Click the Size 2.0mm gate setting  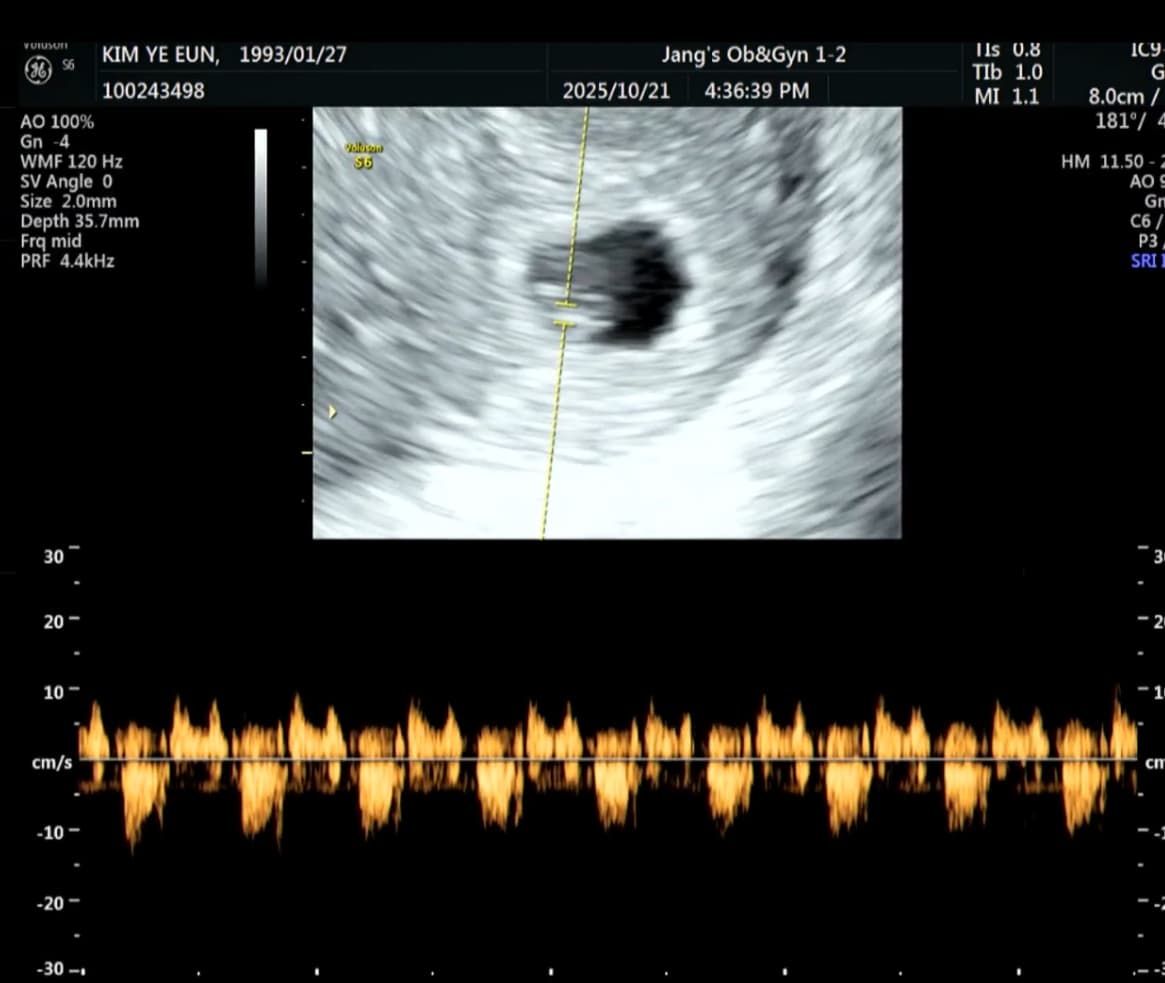click(68, 201)
